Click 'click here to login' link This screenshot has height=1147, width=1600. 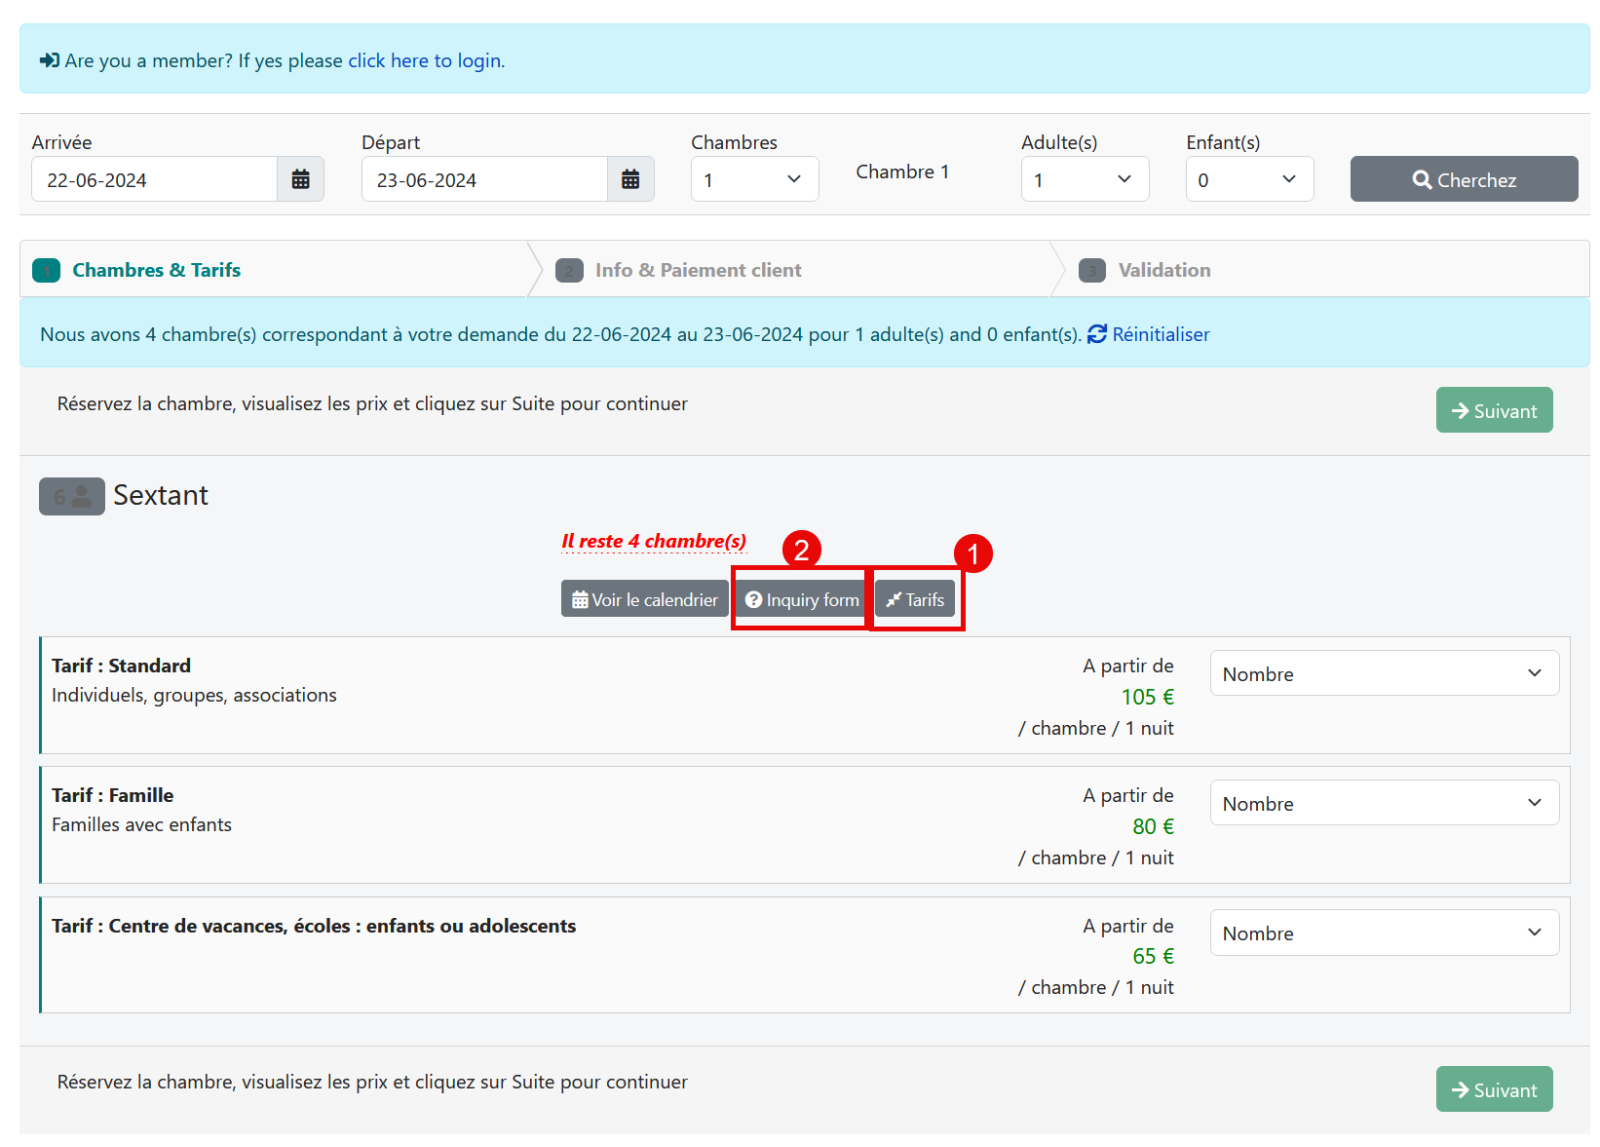(x=425, y=61)
